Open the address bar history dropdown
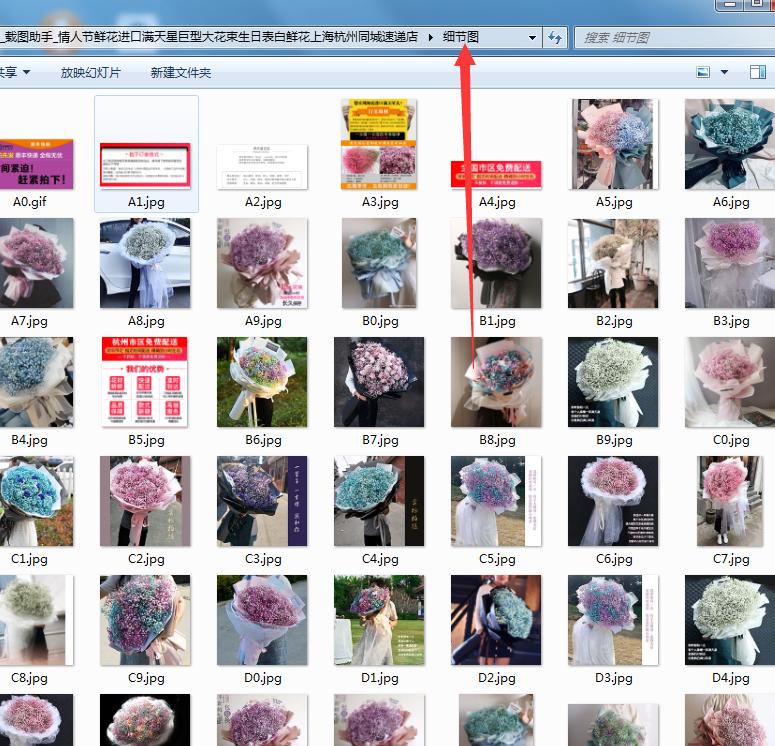The image size is (775, 746). coord(532,38)
